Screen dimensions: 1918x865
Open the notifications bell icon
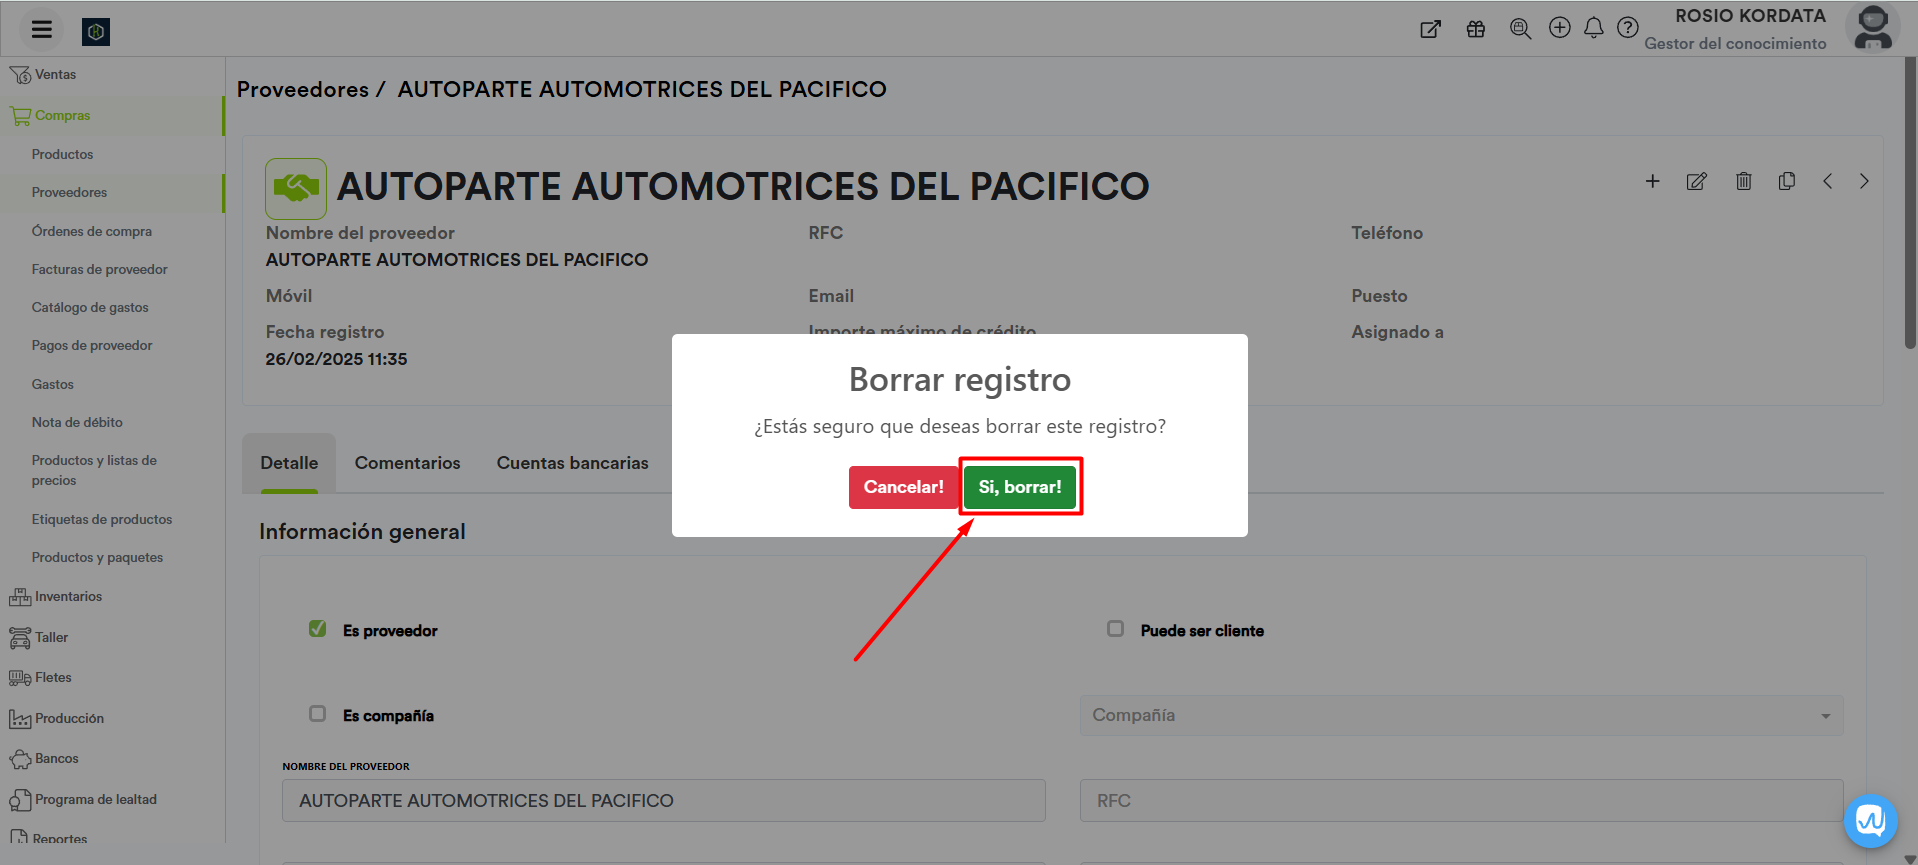pos(1593,28)
